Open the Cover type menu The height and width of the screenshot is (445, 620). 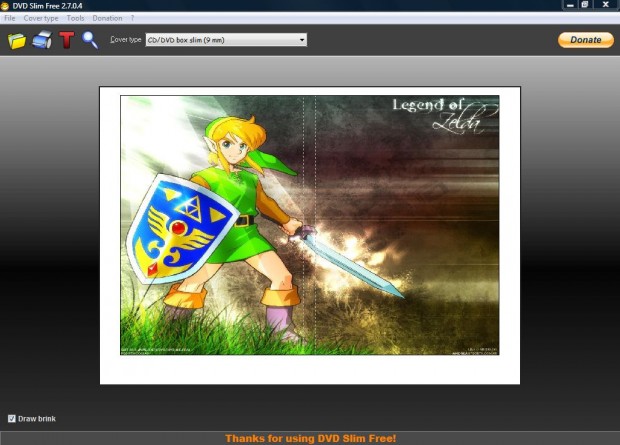[41, 18]
